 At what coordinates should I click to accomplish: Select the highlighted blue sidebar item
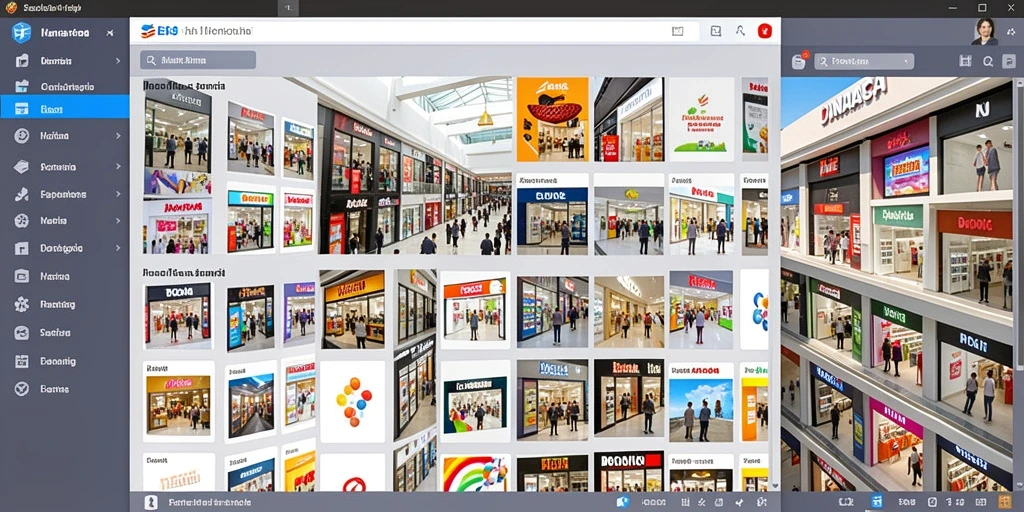tap(65, 107)
